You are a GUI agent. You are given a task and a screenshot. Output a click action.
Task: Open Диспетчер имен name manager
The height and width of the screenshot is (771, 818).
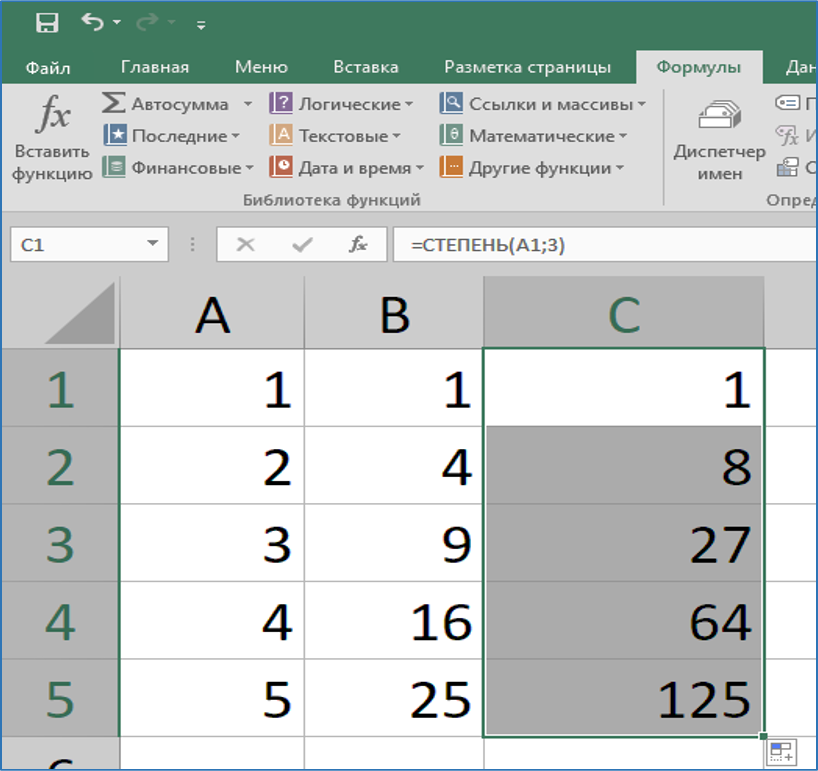pos(719,141)
